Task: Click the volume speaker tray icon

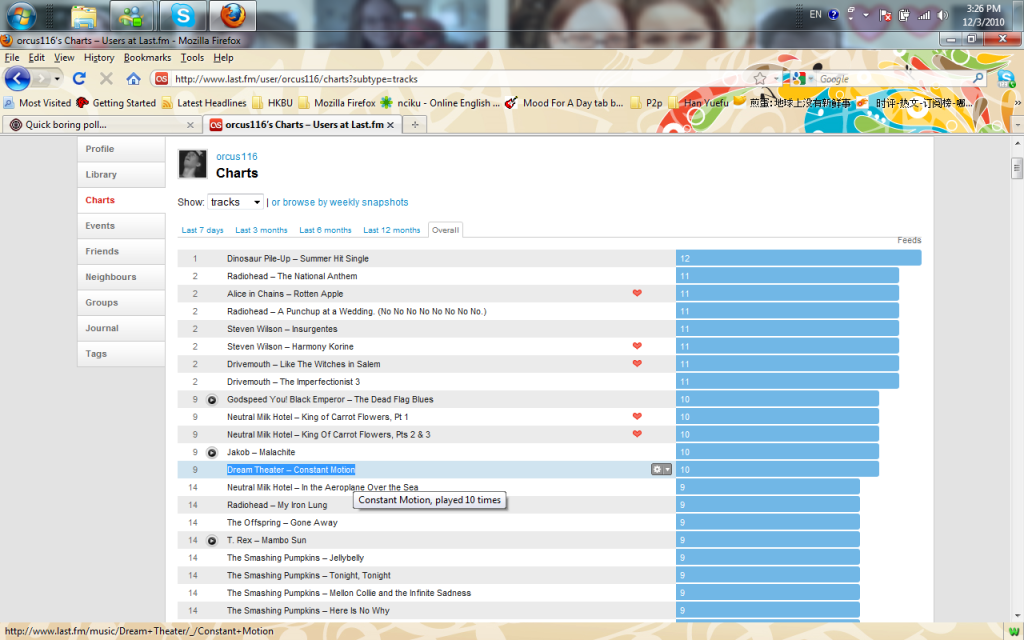Action: 942,15
